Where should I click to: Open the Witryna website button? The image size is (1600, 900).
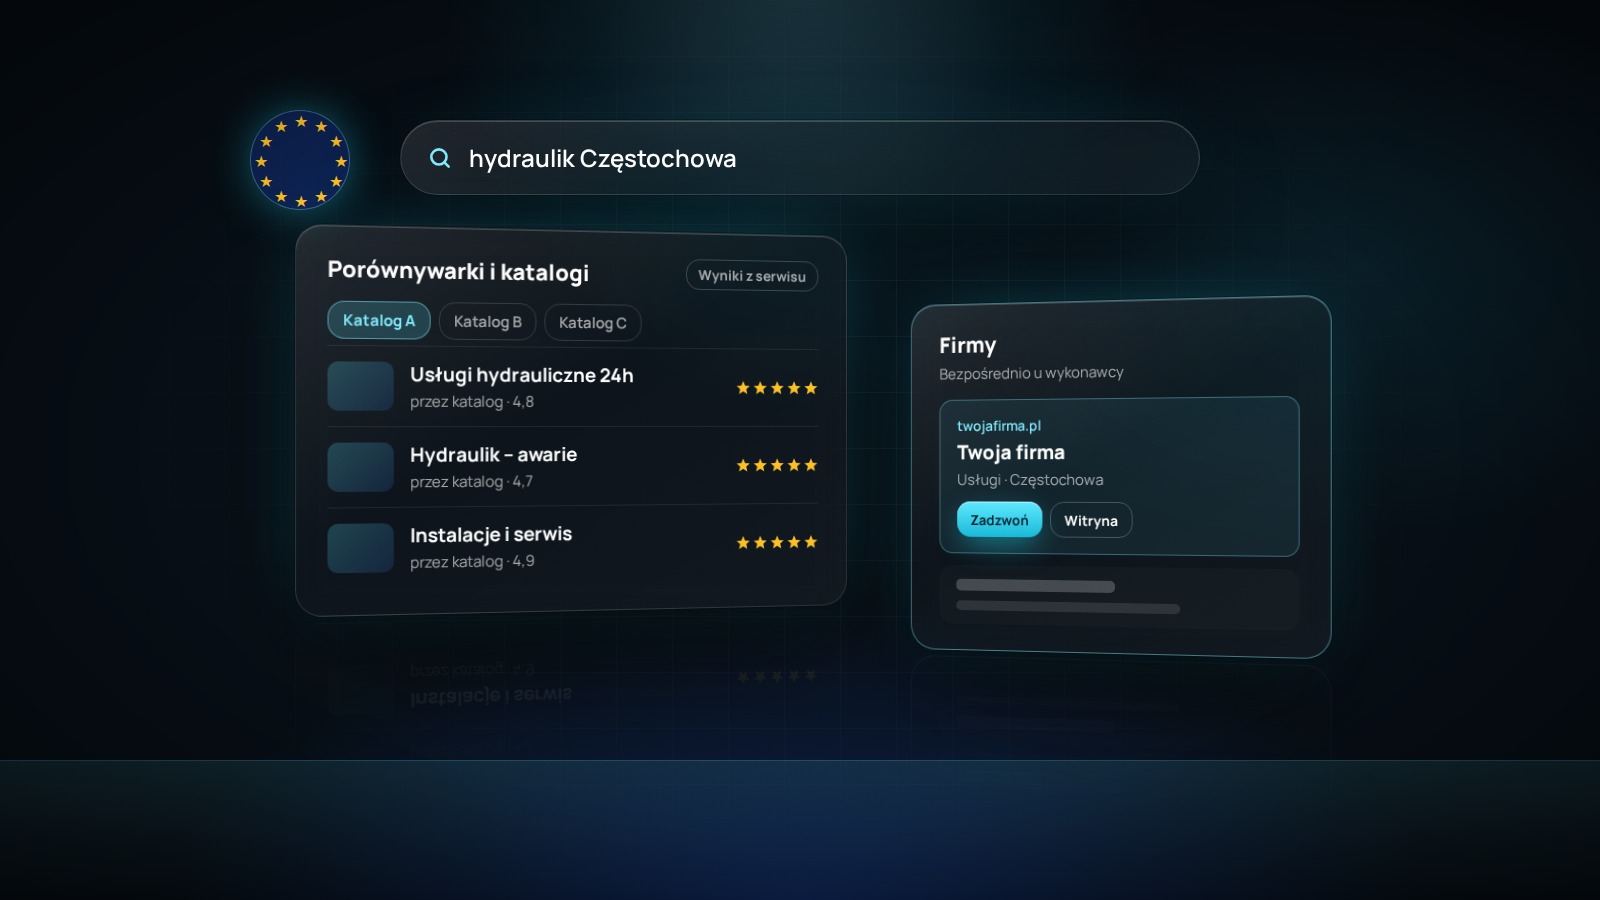point(1091,521)
